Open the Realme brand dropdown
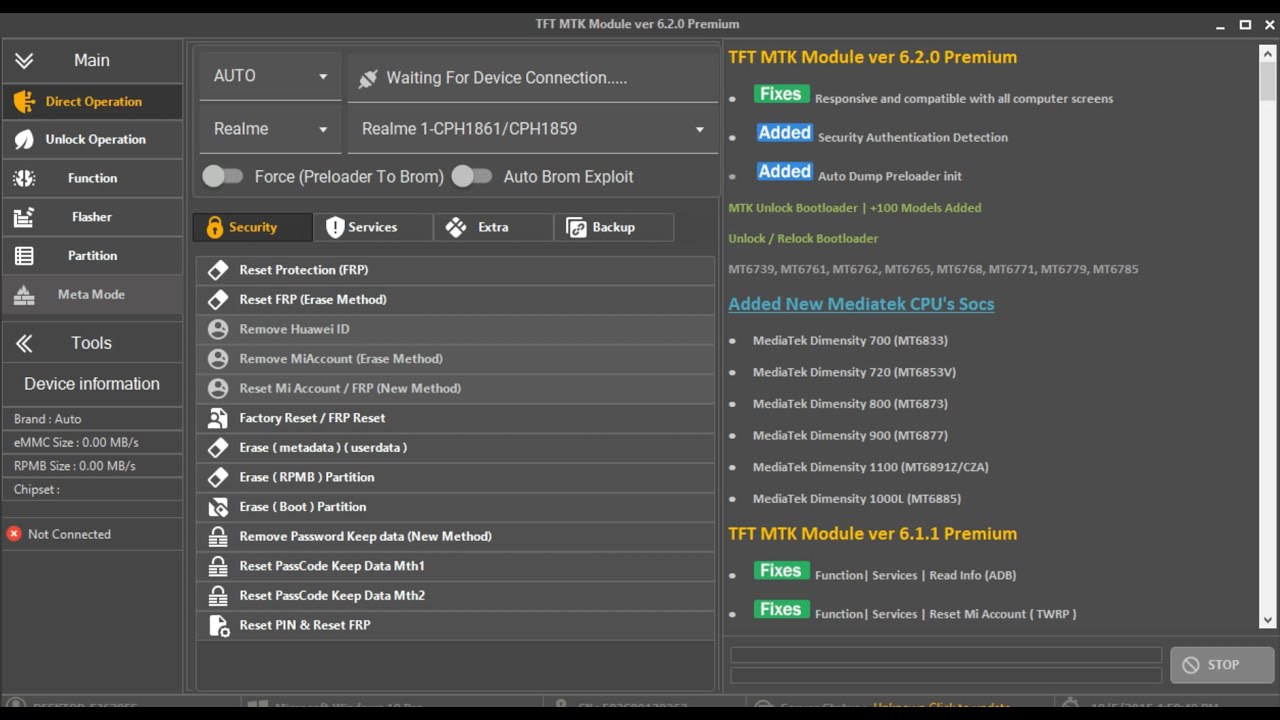This screenshot has height=720, width=1280. (270, 129)
